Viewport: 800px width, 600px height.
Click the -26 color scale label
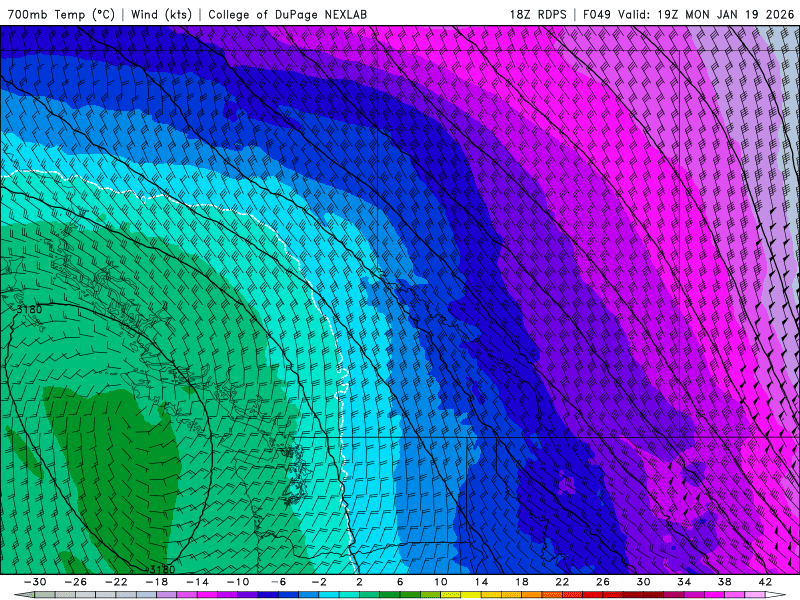pyautogui.click(x=76, y=582)
